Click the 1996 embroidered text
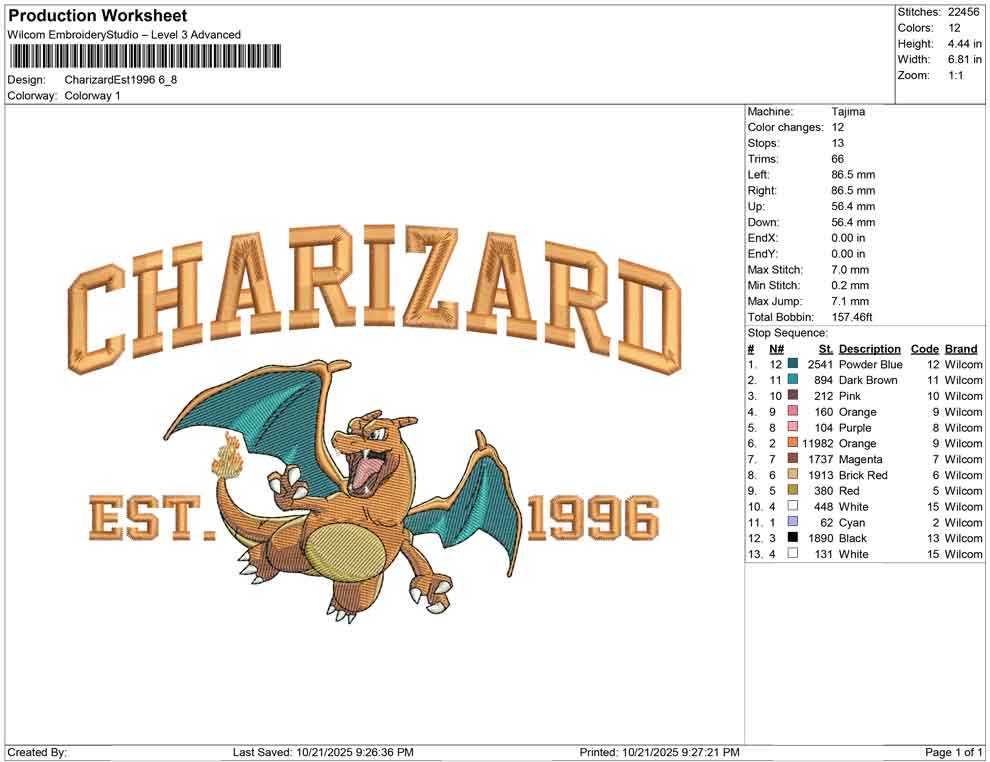The image size is (990, 762). pyautogui.click(x=593, y=518)
